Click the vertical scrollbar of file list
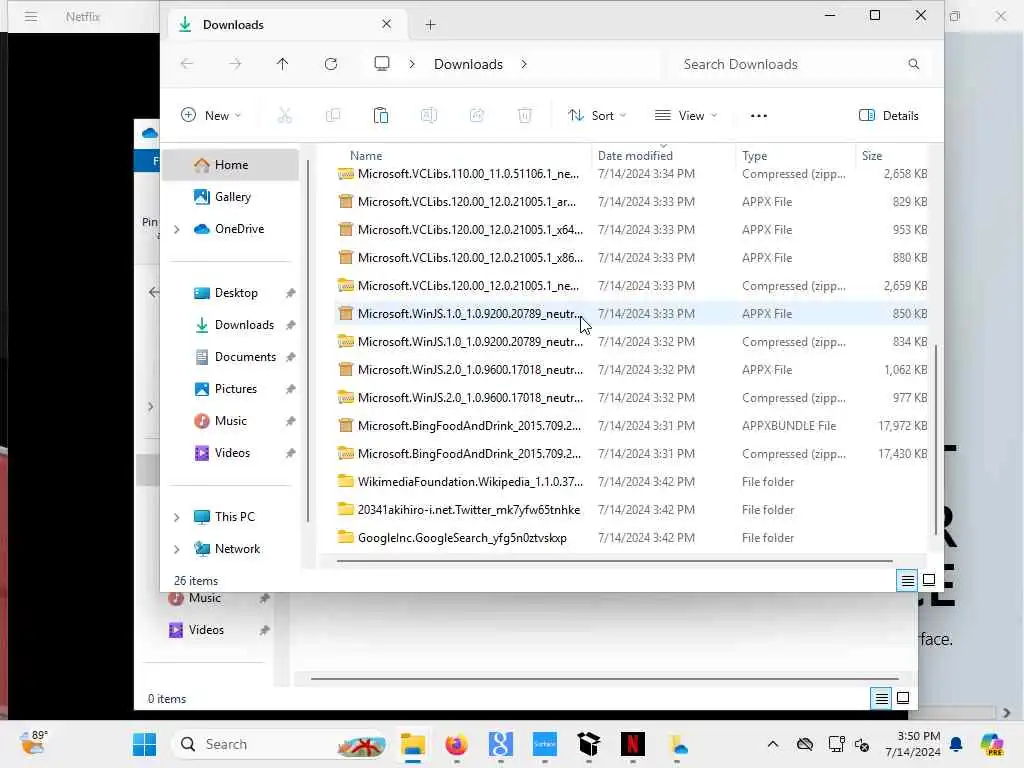 click(x=936, y=439)
